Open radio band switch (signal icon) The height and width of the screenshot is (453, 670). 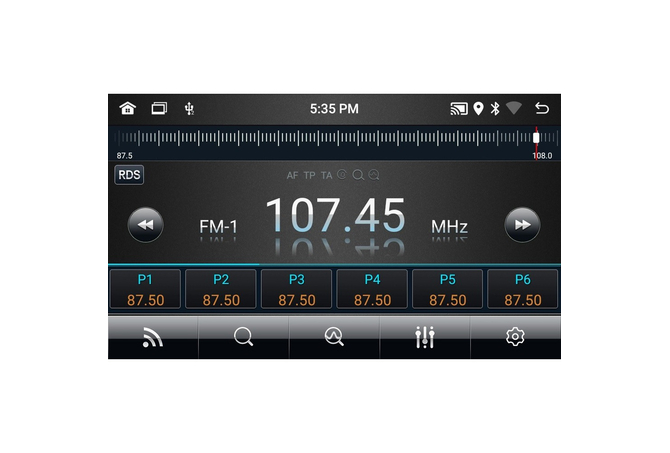tap(153, 338)
